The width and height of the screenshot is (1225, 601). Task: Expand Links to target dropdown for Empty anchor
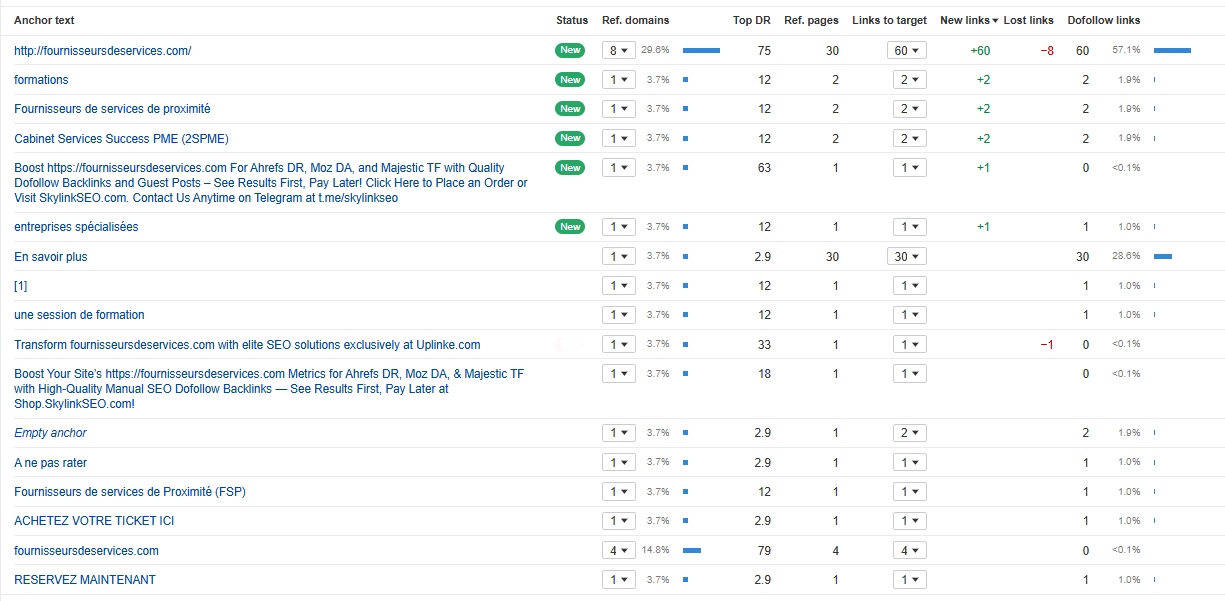coord(906,433)
